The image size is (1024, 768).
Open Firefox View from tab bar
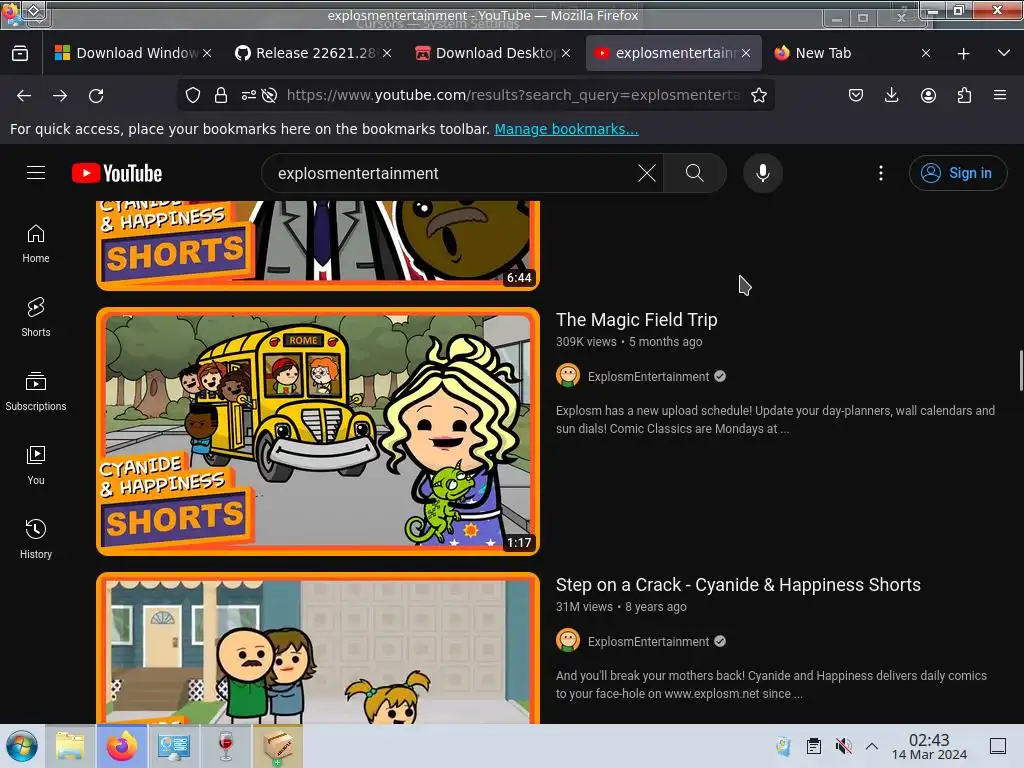tap(20, 53)
